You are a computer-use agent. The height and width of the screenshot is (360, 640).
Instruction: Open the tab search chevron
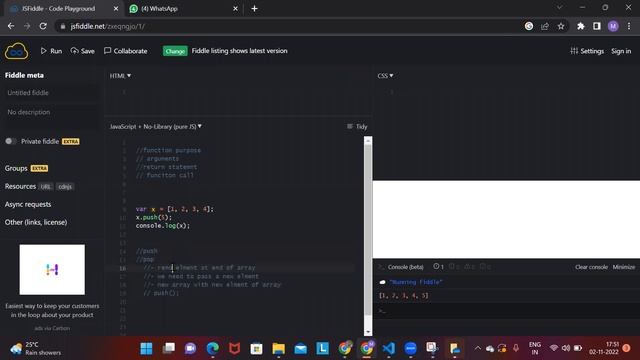(x=559, y=7)
